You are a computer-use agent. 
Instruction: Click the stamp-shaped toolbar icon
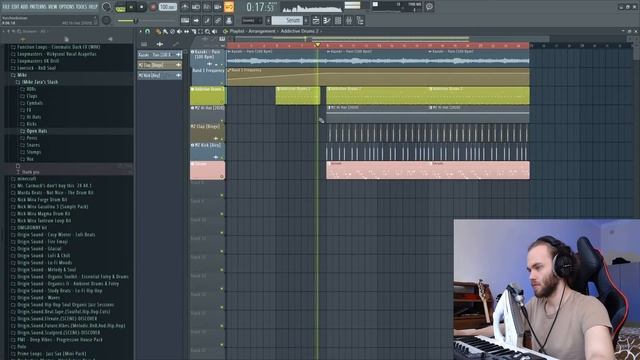229,20
